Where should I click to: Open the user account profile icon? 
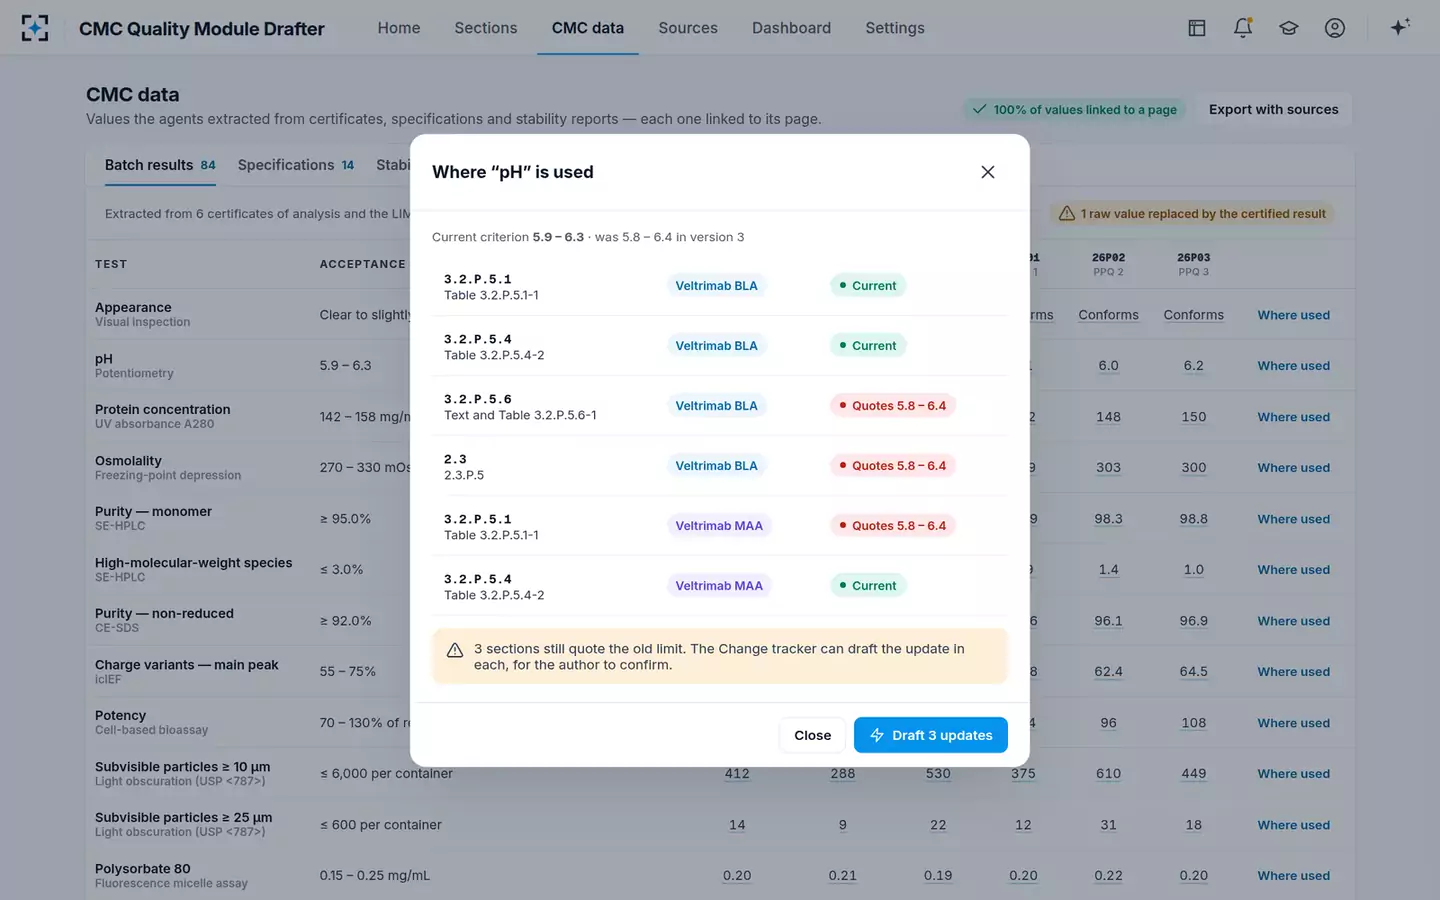(1335, 28)
